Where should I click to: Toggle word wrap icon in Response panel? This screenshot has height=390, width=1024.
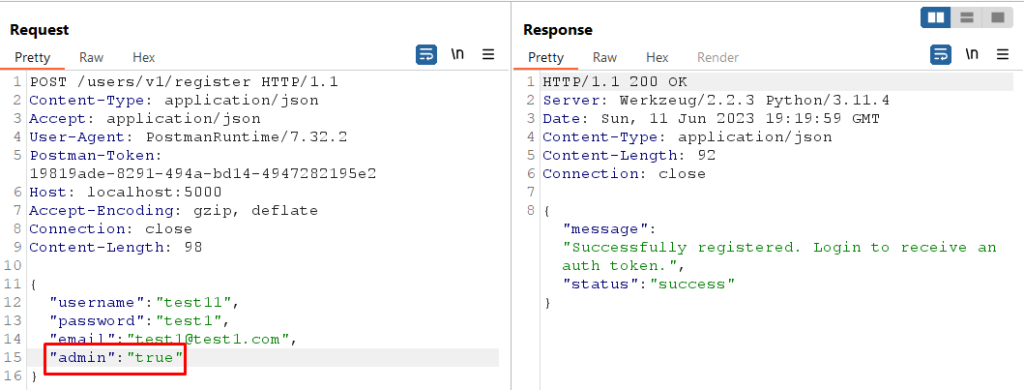coord(940,55)
